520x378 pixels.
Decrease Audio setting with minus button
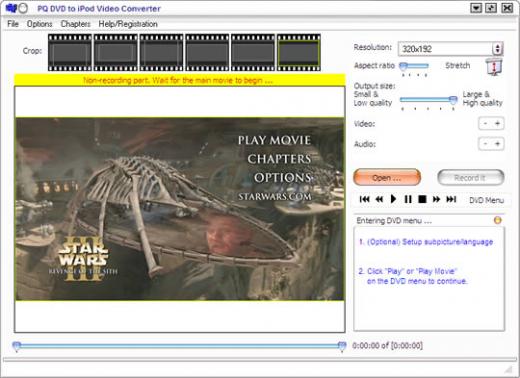click(485, 144)
